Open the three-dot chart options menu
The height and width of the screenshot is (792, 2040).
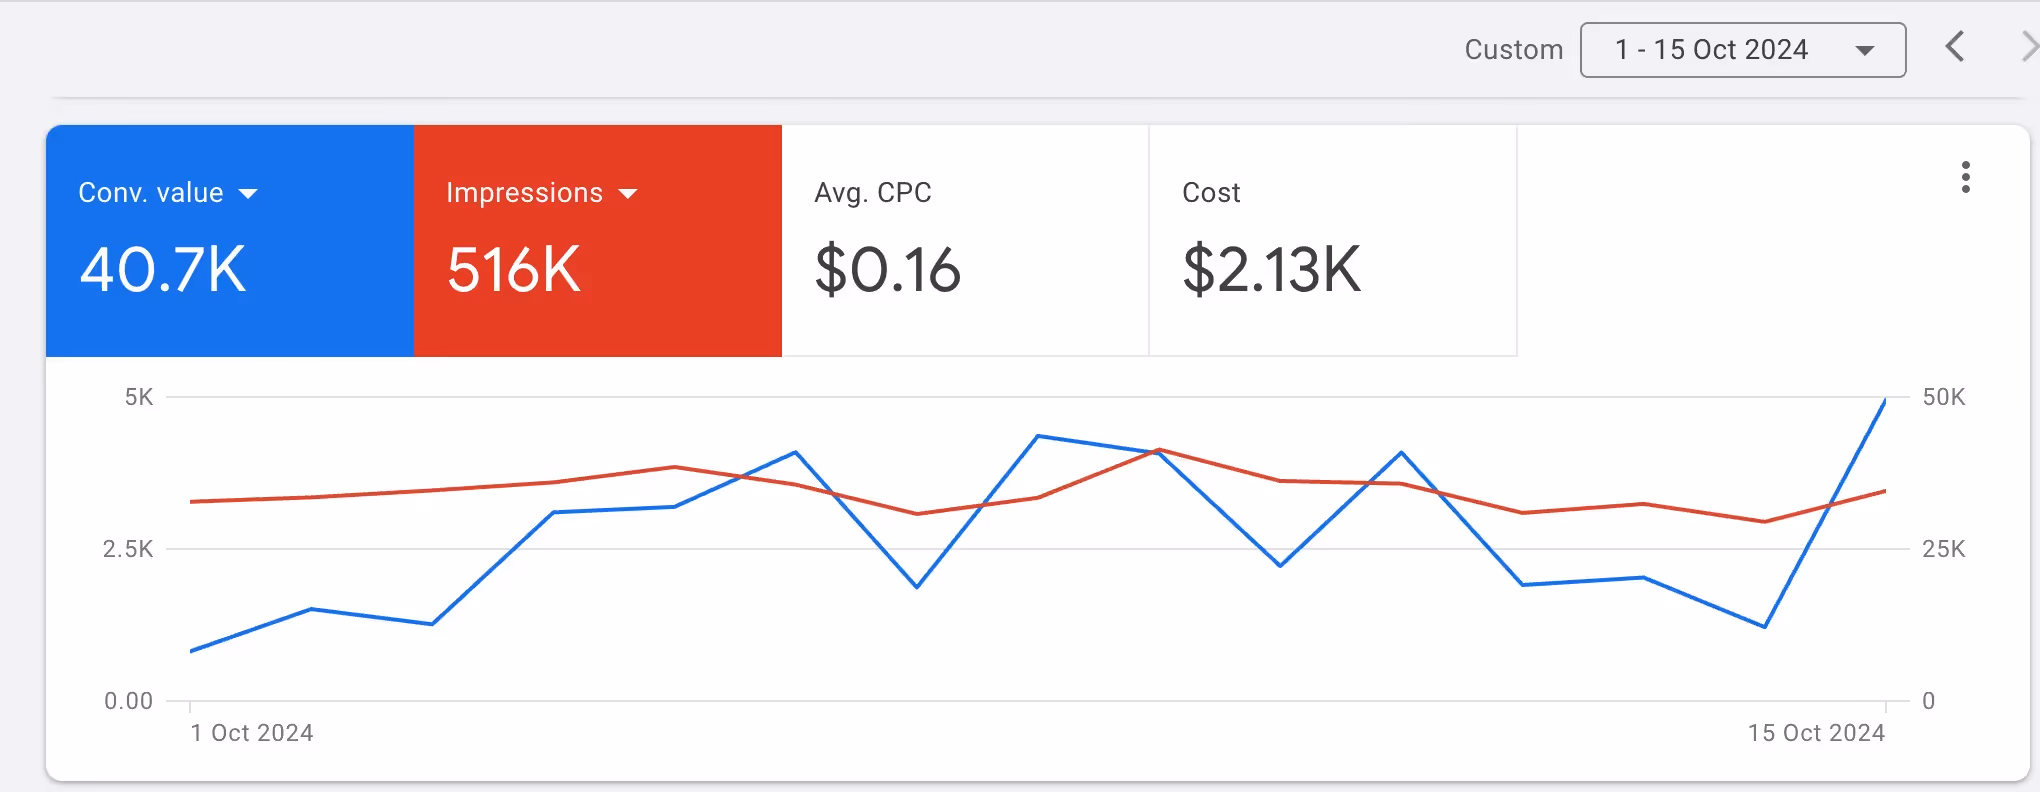1965,177
